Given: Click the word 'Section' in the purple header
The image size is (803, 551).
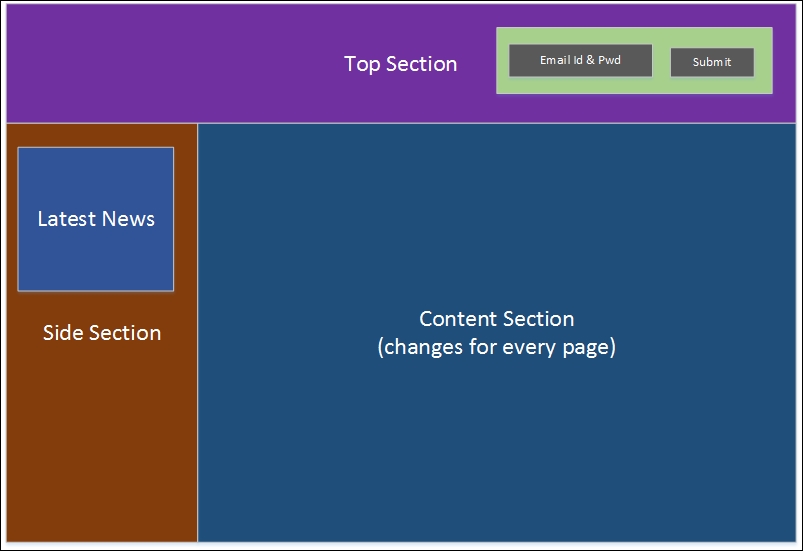Looking at the screenshot, I should 421,65.
